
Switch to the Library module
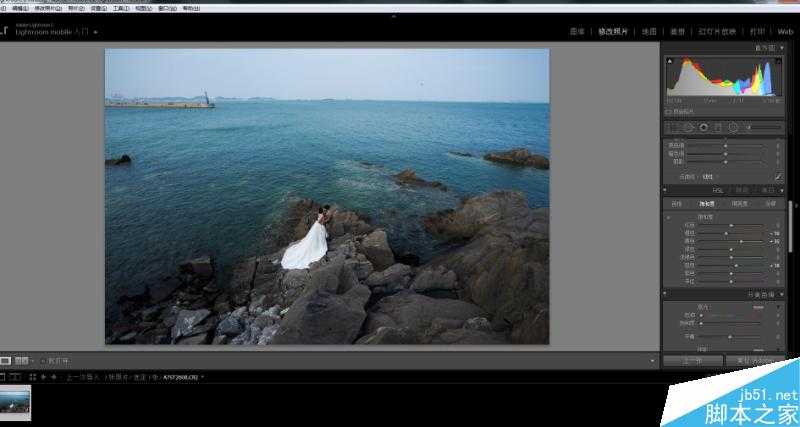click(577, 31)
